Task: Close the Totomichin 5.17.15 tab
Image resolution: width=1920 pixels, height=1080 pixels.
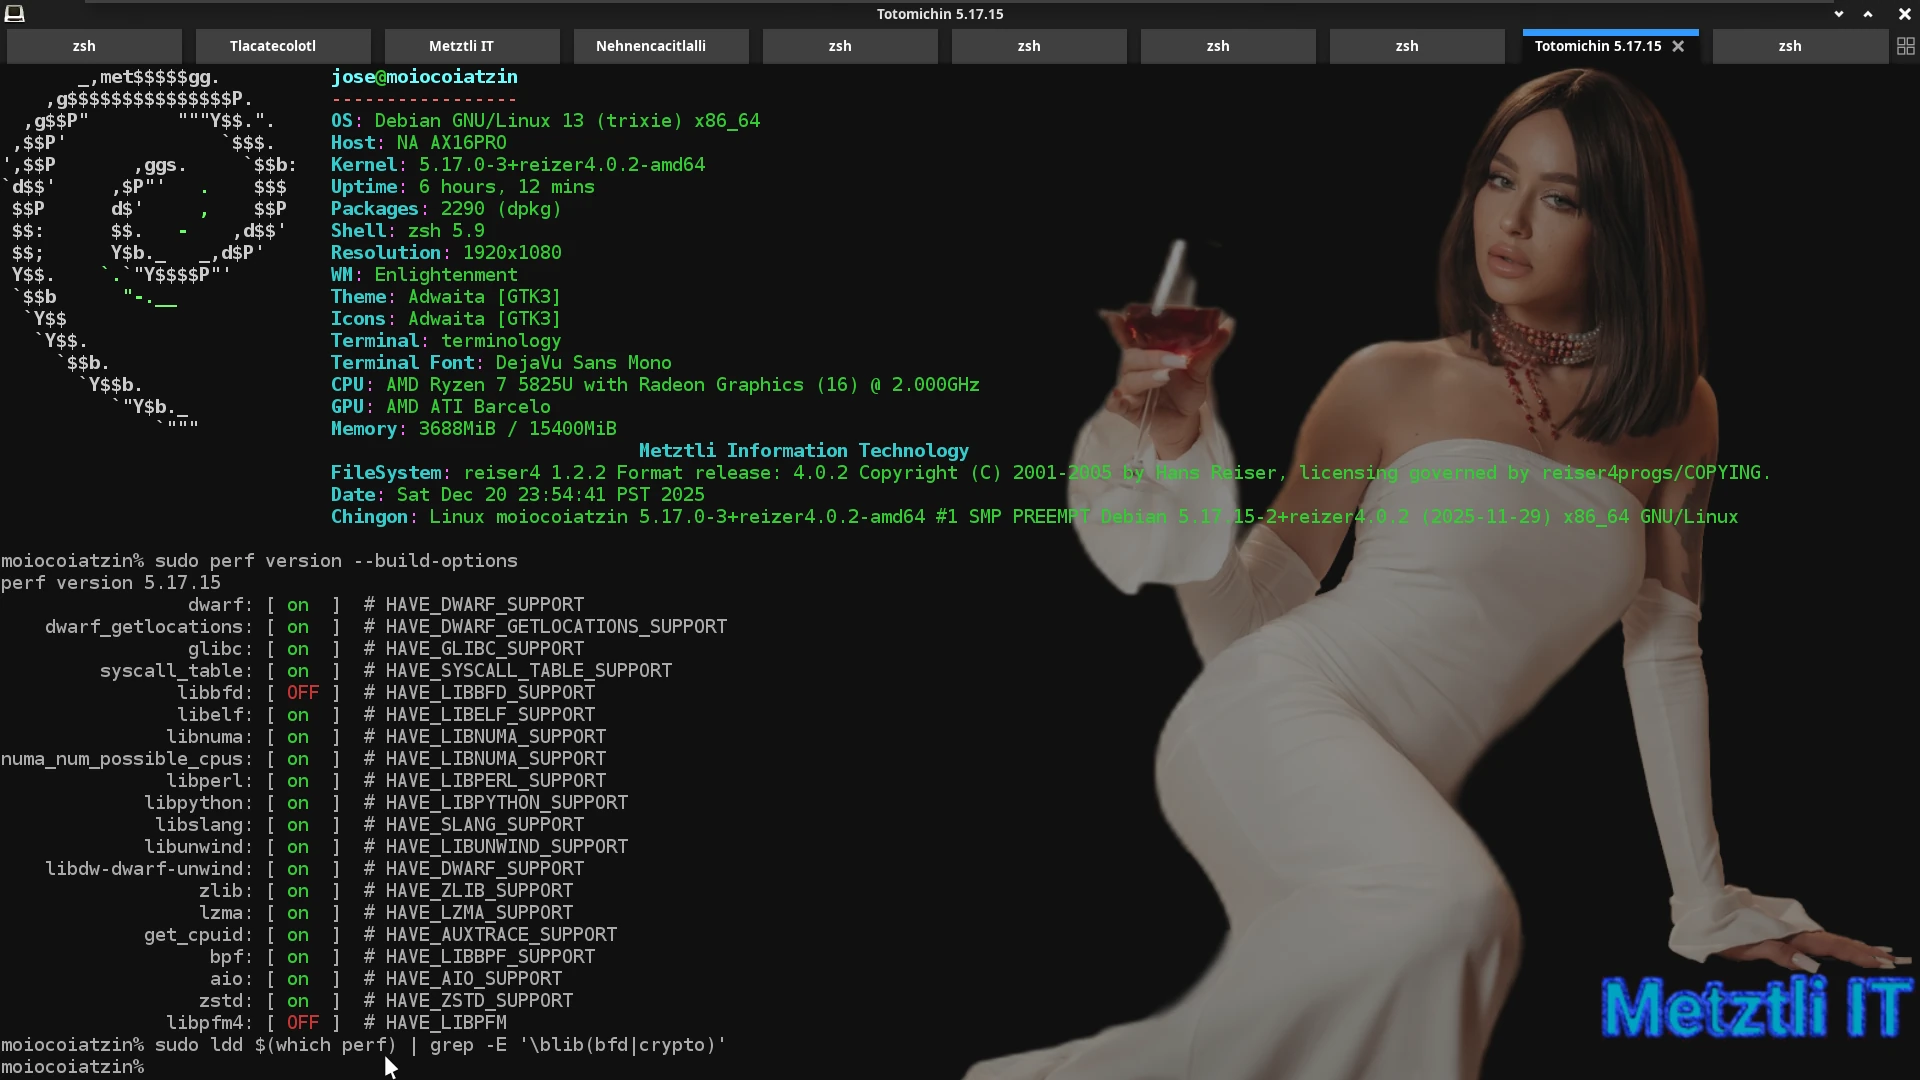Action: [1679, 46]
